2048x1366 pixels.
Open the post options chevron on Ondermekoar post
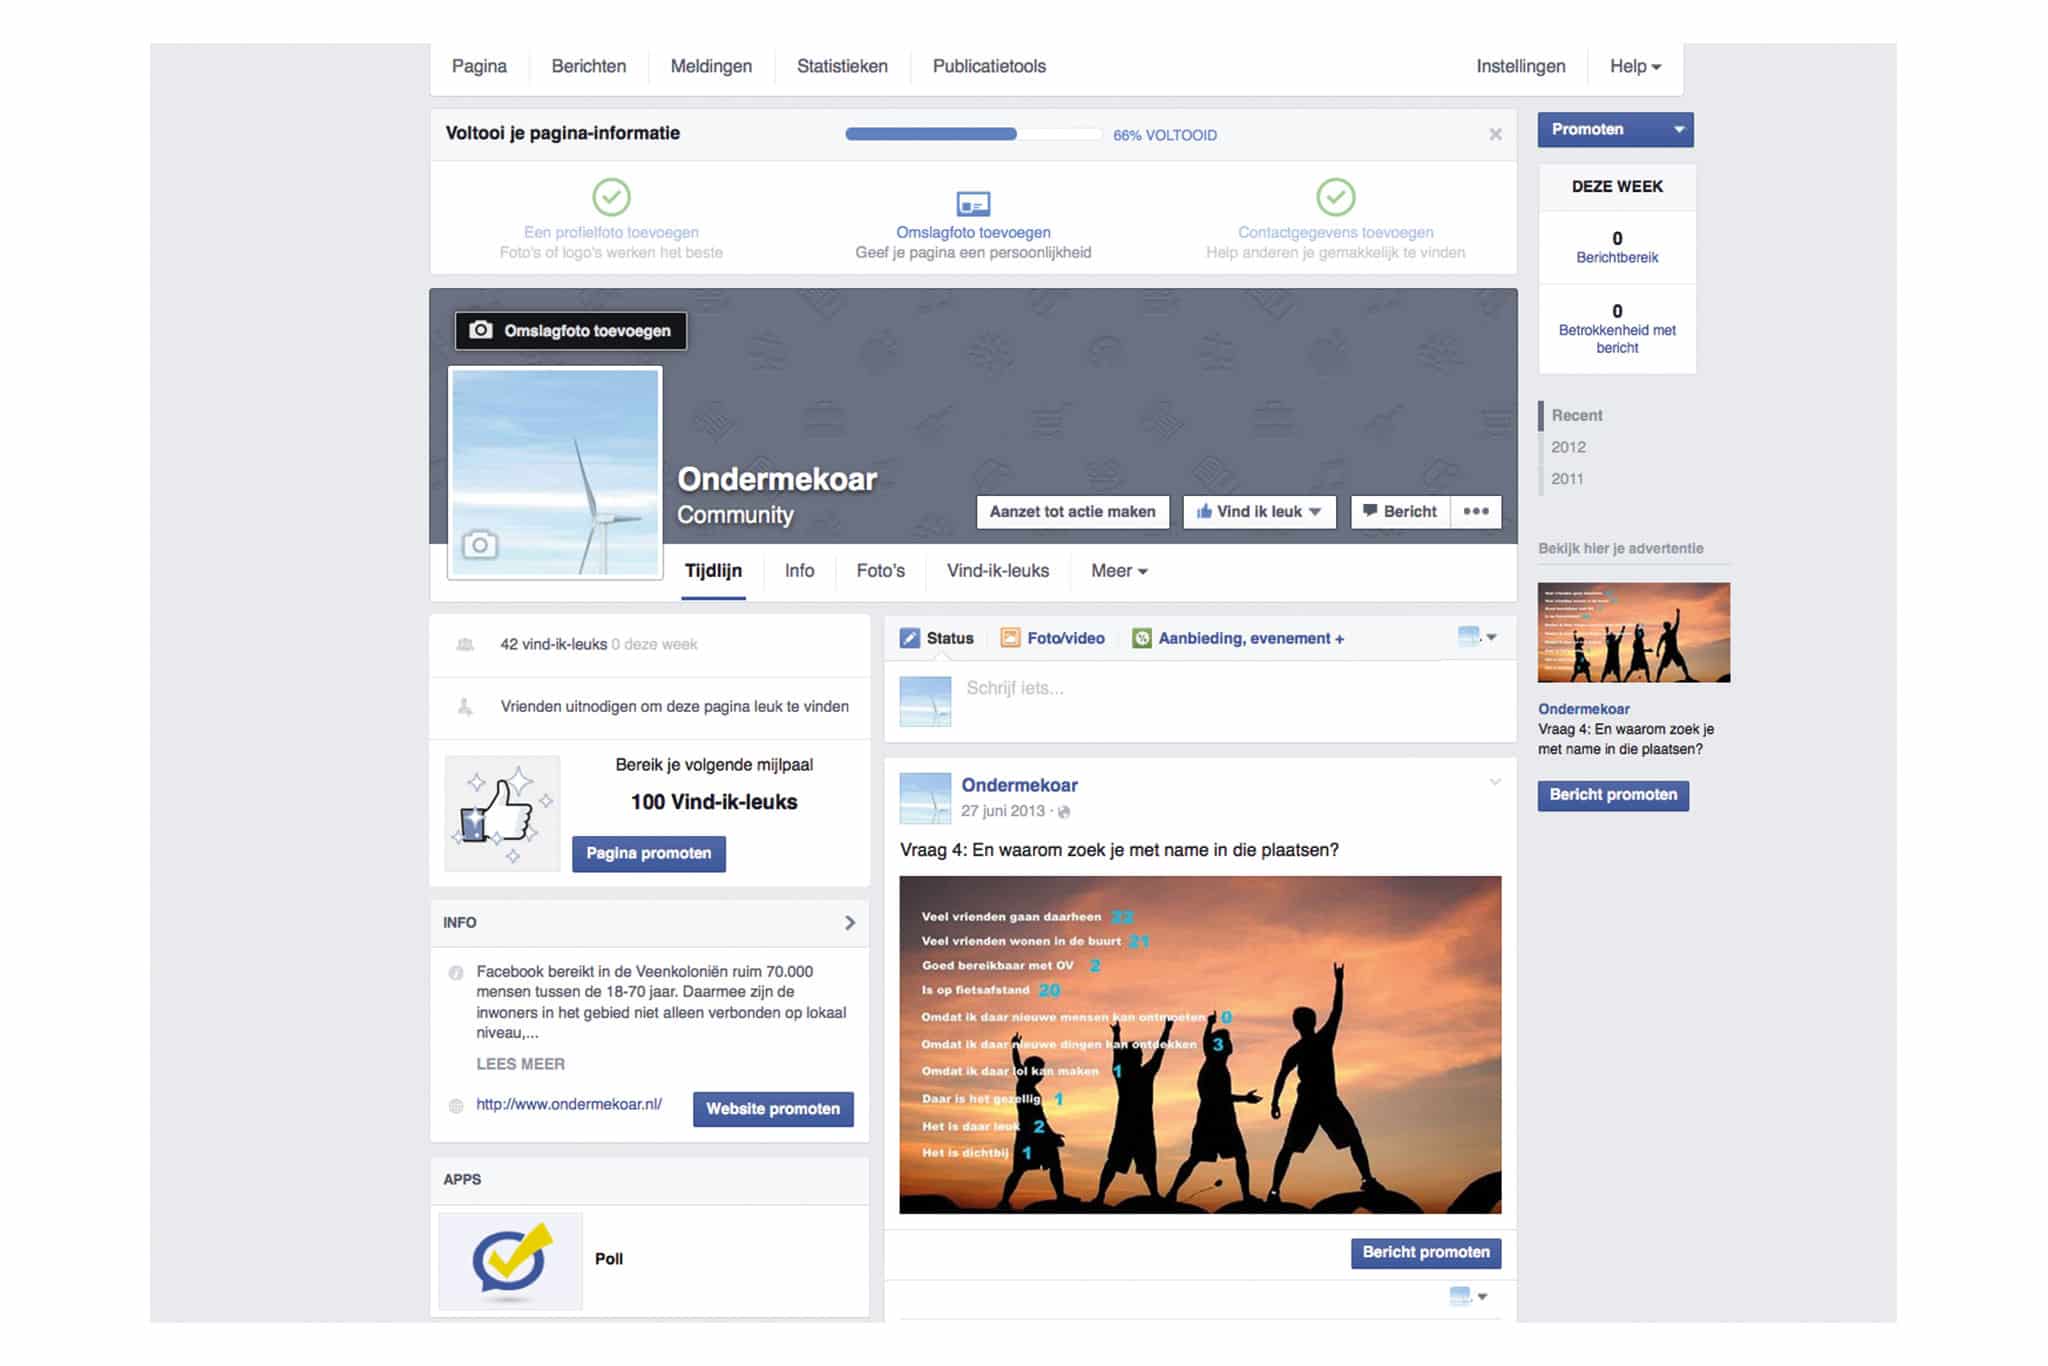[x=1495, y=782]
